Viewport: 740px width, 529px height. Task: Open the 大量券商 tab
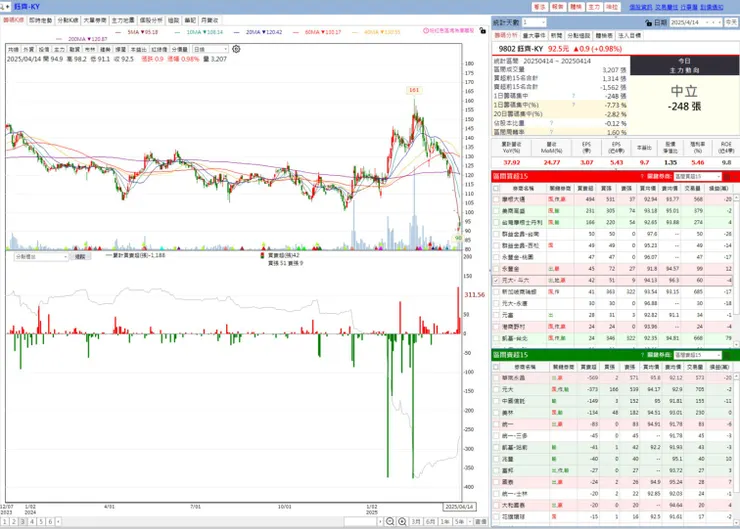tap(95, 20)
